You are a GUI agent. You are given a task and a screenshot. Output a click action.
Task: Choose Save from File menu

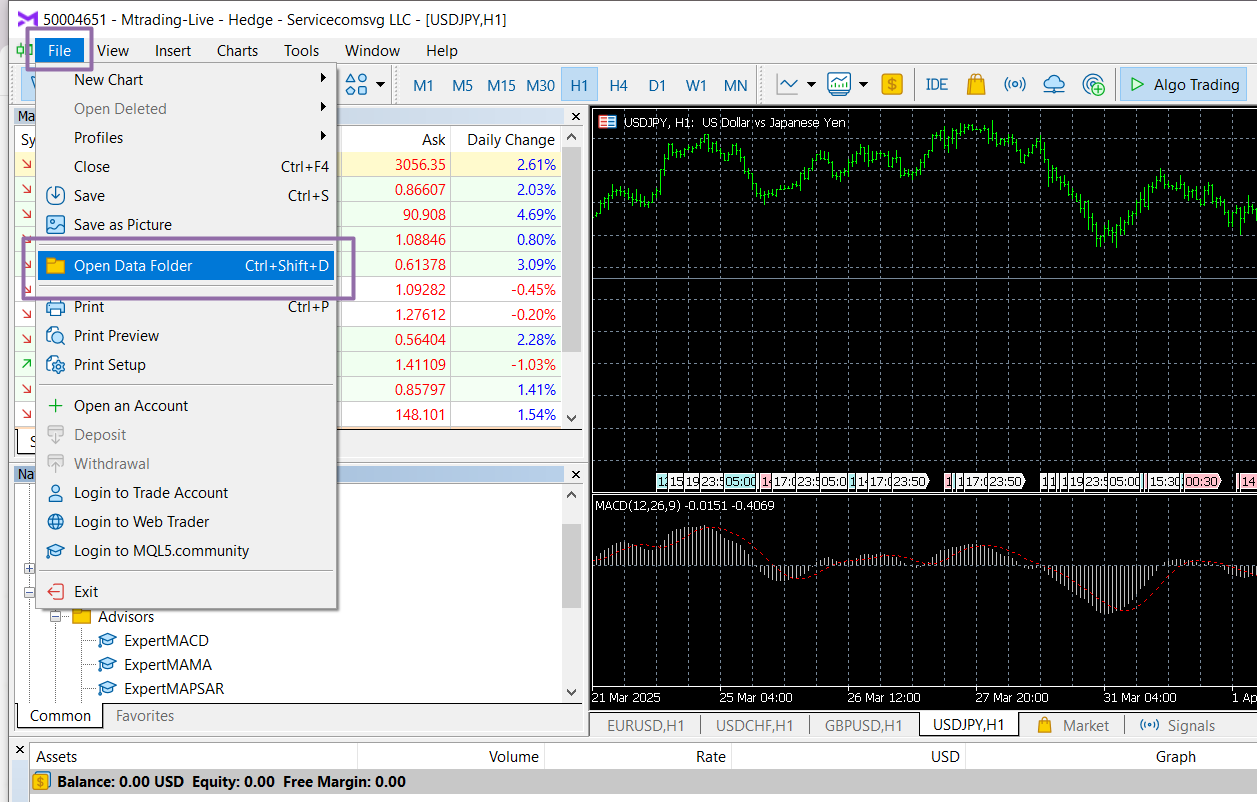[186, 196]
